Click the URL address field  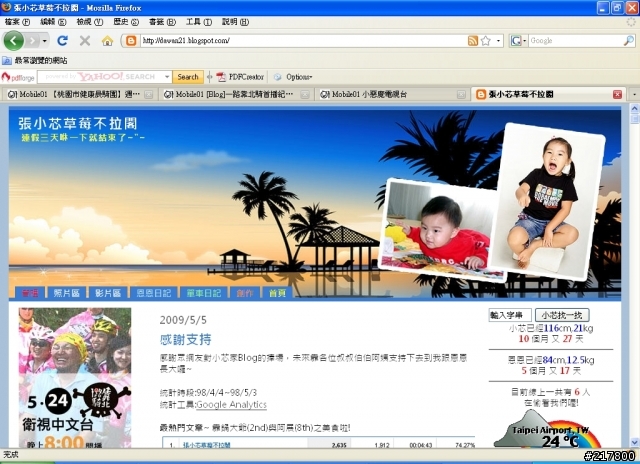(x=303, y=40)
